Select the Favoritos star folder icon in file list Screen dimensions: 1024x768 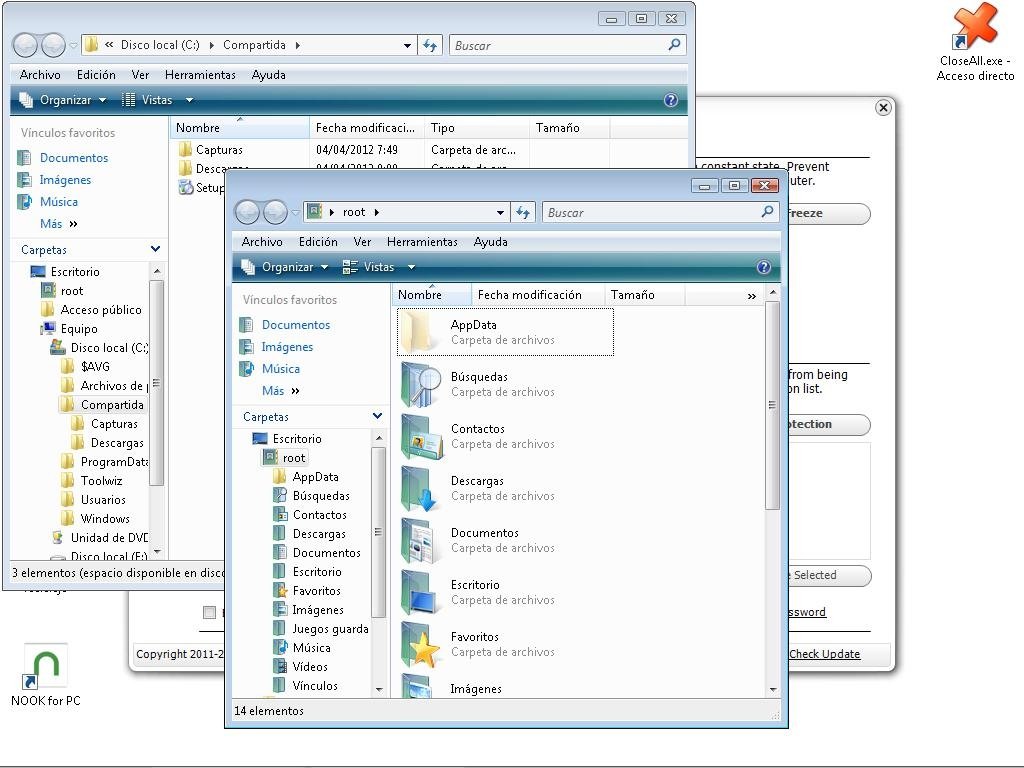[421, 645]
